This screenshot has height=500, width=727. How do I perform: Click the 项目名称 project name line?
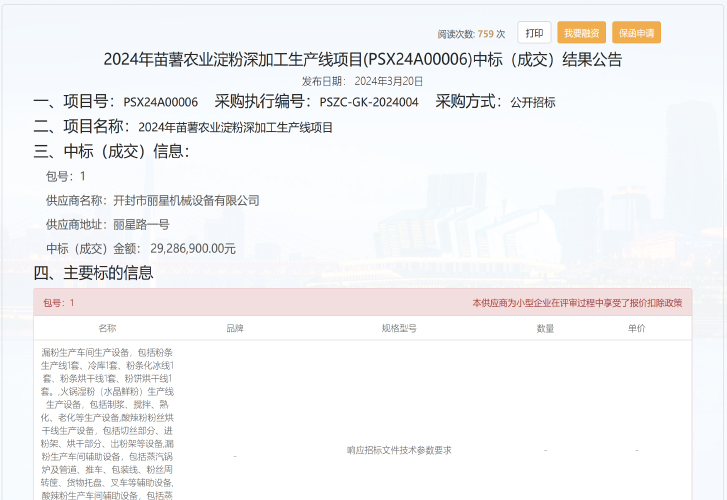pos(183,127)
